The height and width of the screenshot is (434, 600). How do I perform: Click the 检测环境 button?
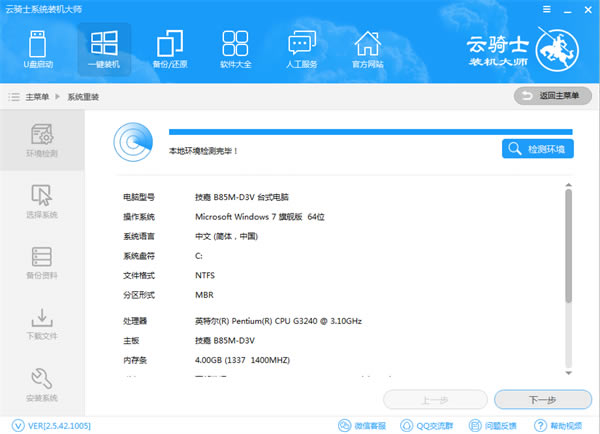pyautogui.click(x=538, y=149)
